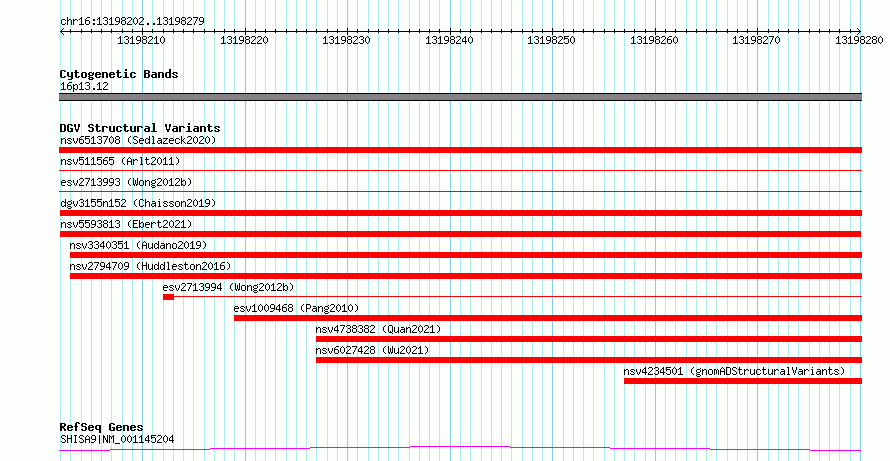Select the red bar for nsv6513708

coord(460,150)
